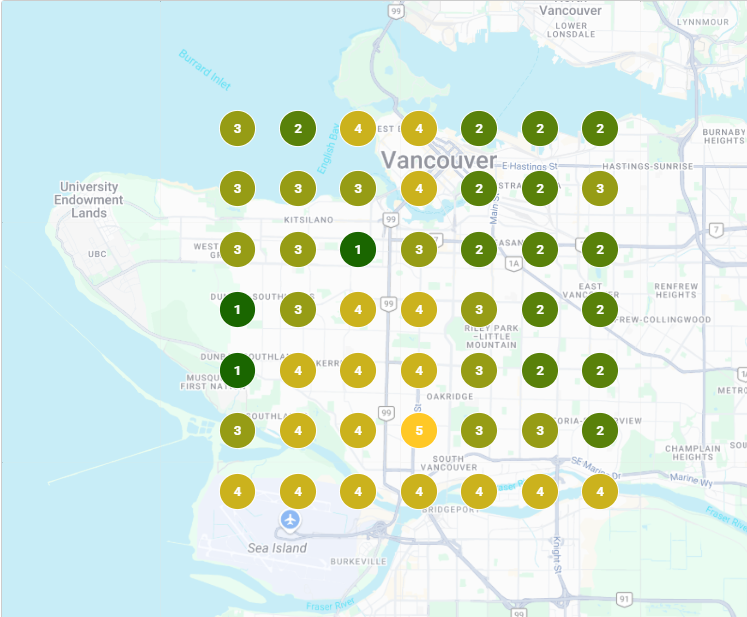Click the 4 marker directly below Vancouver label
The width and height of the screenshot is (747, 617).
pos(419,189)
